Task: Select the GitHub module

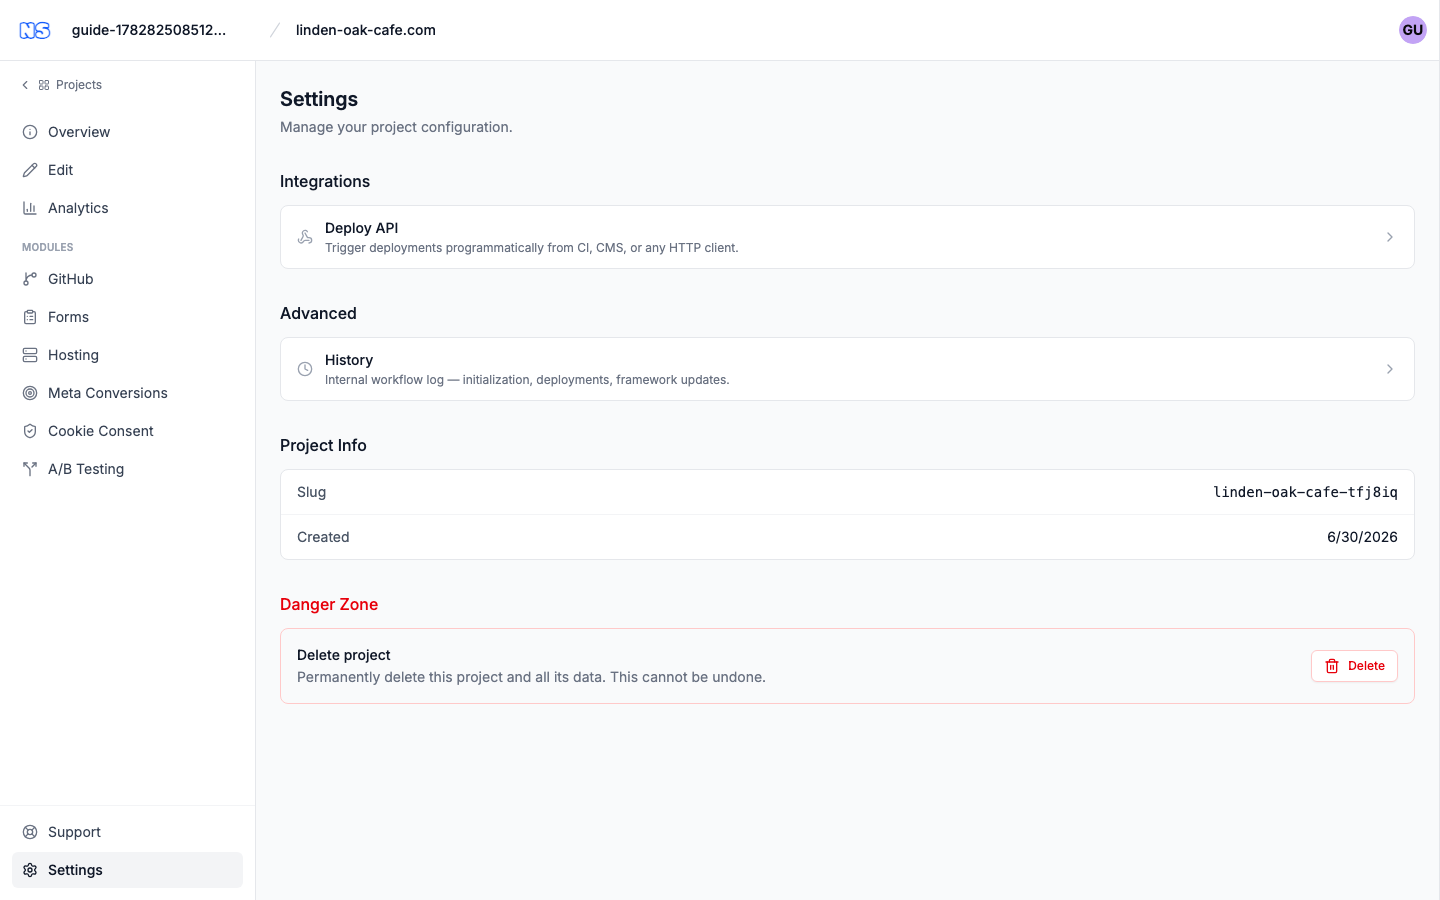Action: [127, 279]
